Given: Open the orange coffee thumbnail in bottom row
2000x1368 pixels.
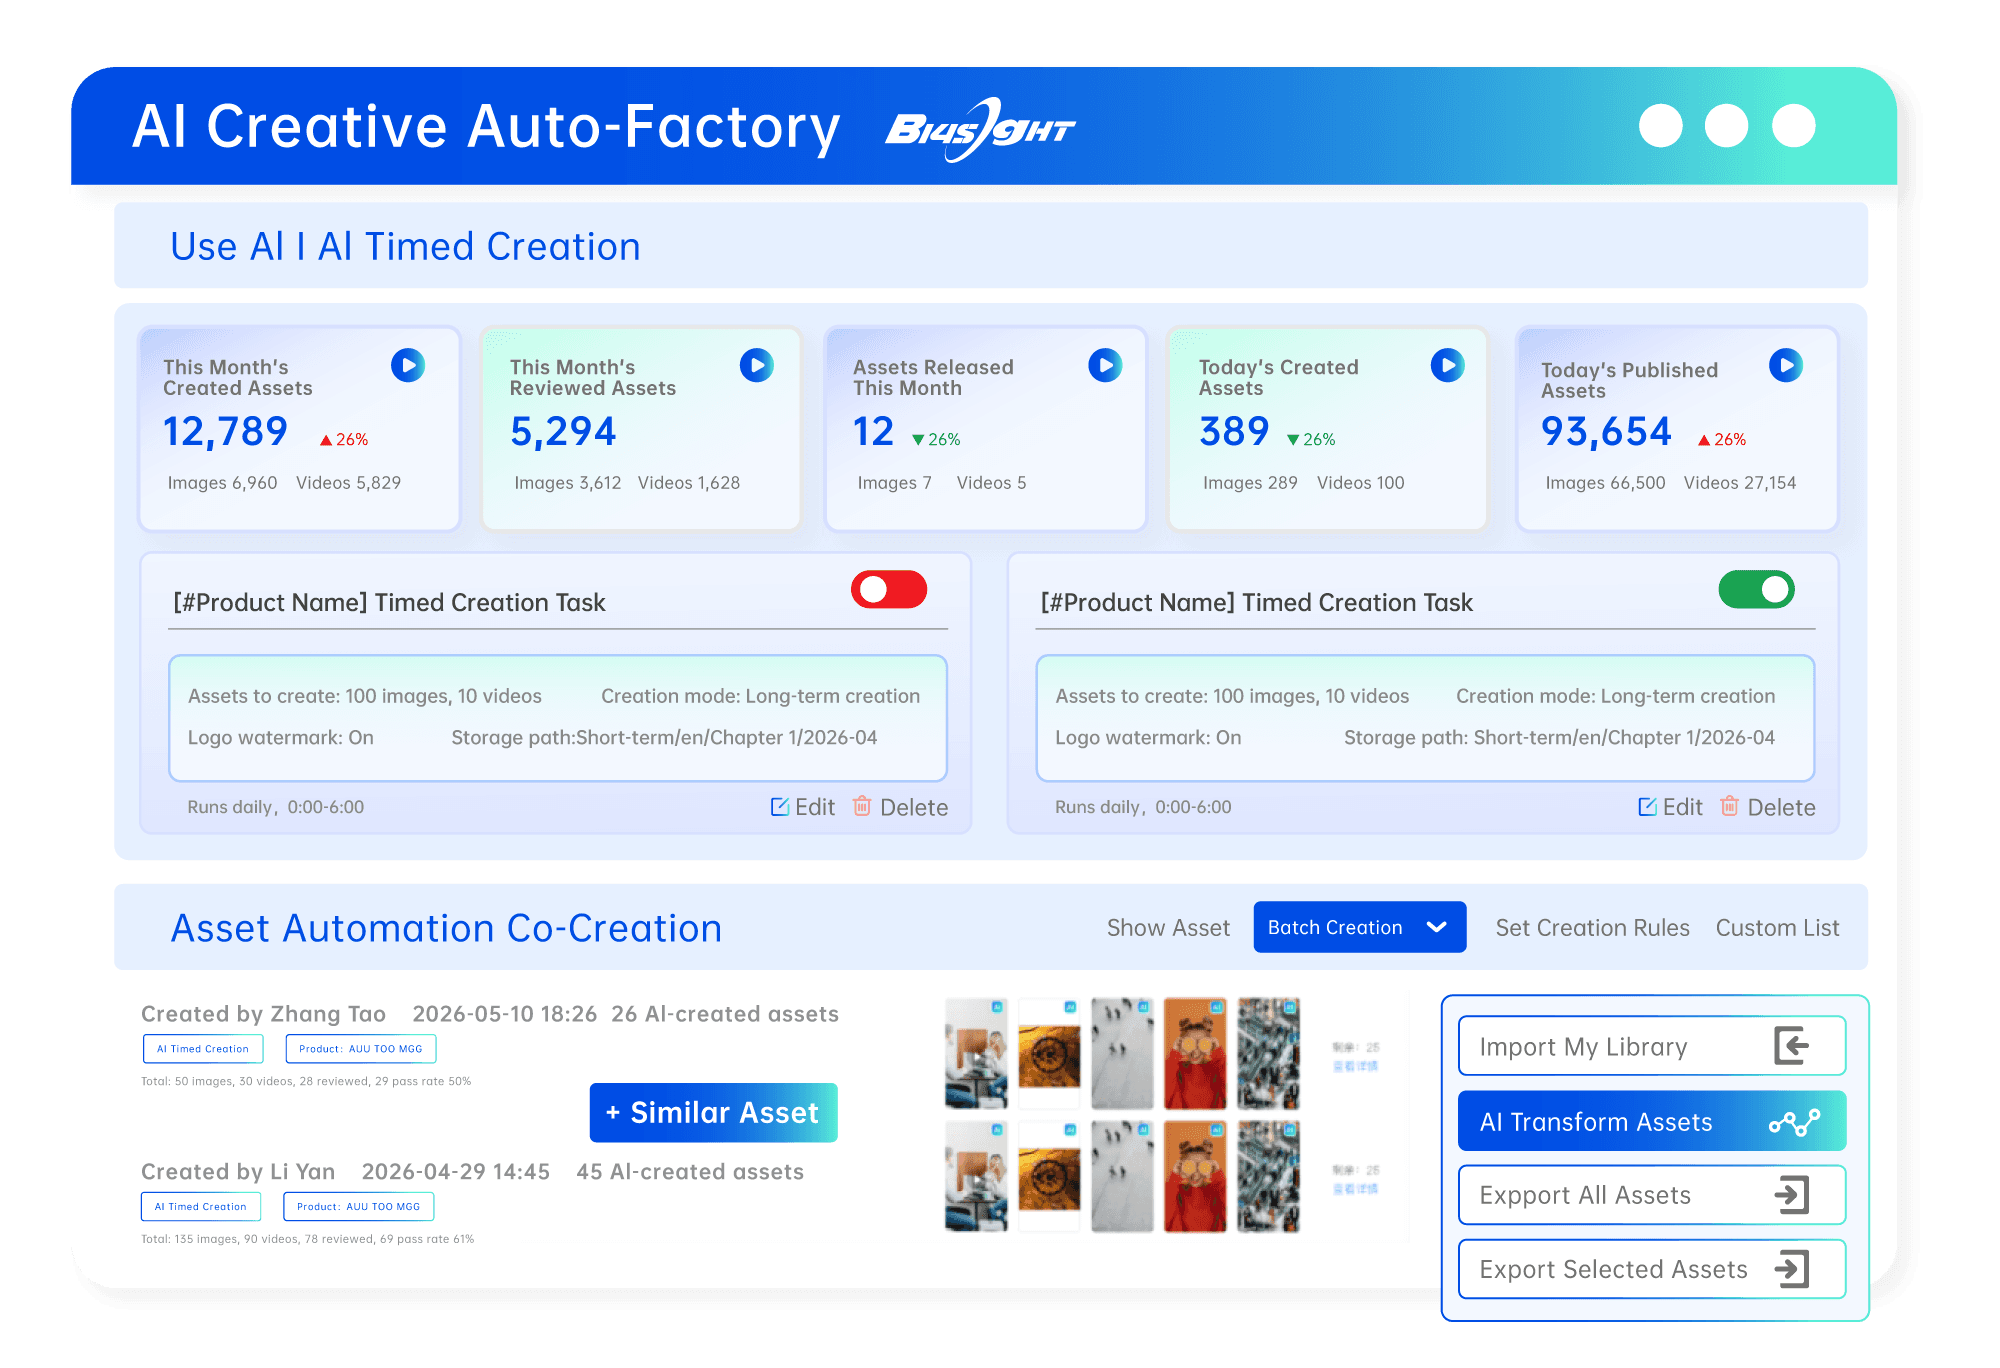Looking at the screenshot, I should [1049, 1176].
